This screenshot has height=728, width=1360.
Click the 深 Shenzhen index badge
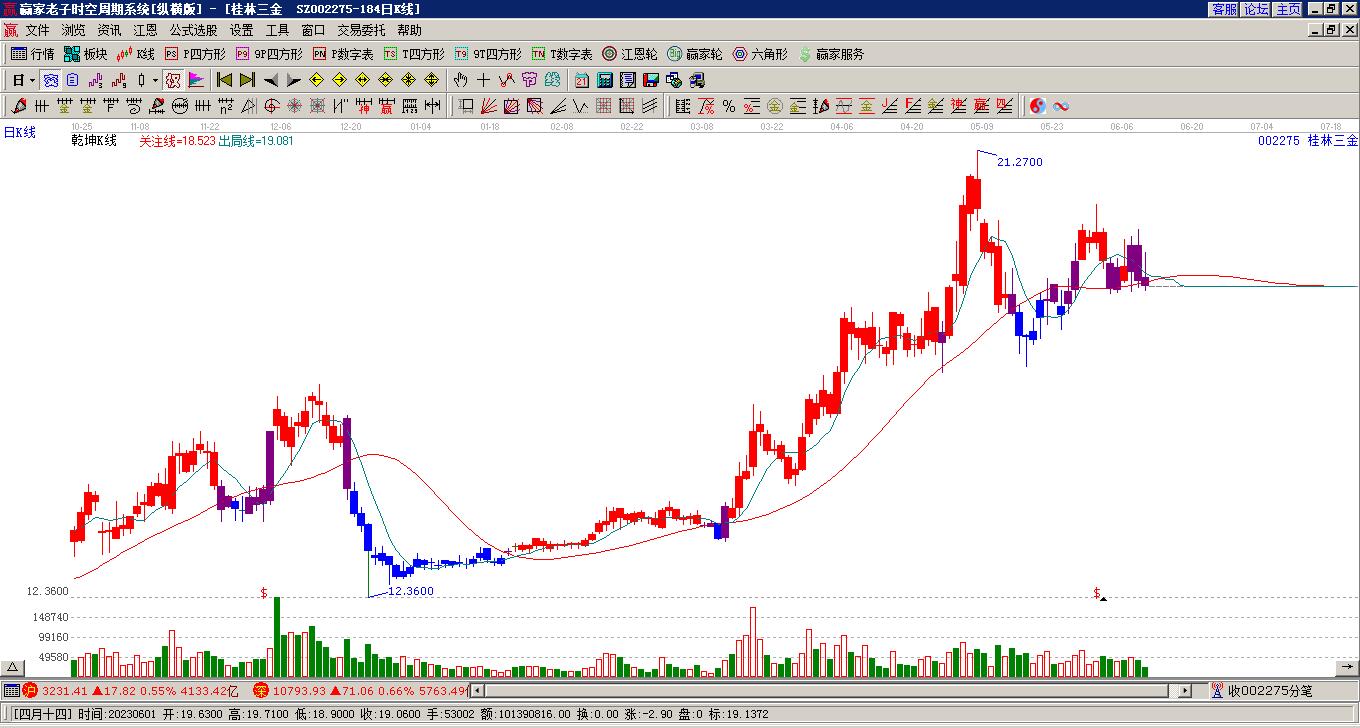[261, 690]
